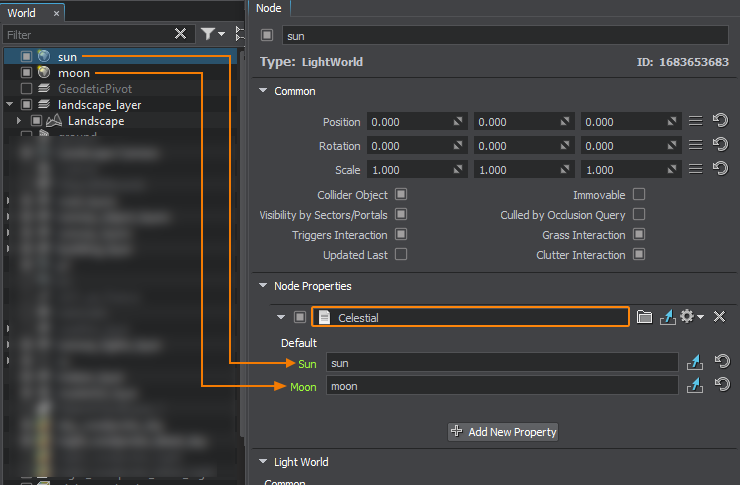
Task: Remove Celestial property with X icon
Action: pos(719,317)
